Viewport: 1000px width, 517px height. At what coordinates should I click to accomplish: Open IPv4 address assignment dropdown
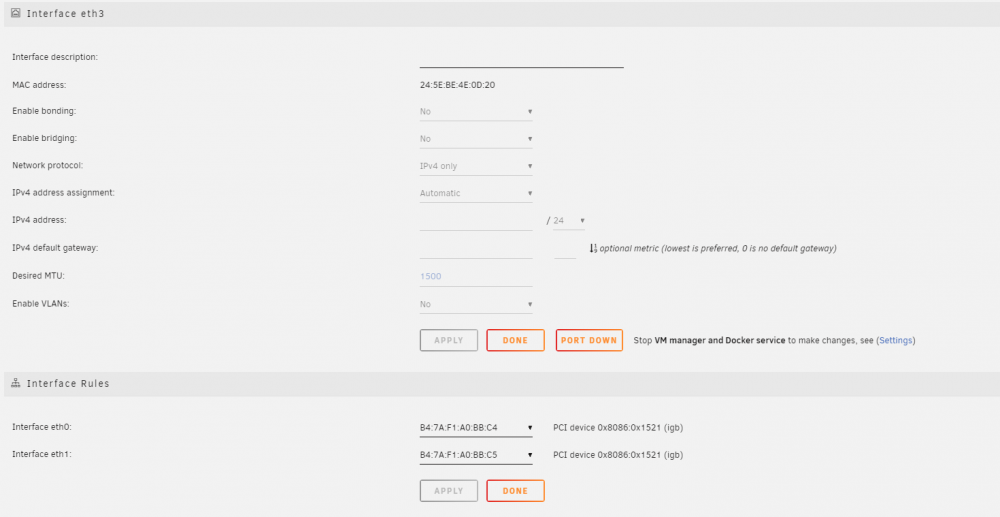point(476,193)
